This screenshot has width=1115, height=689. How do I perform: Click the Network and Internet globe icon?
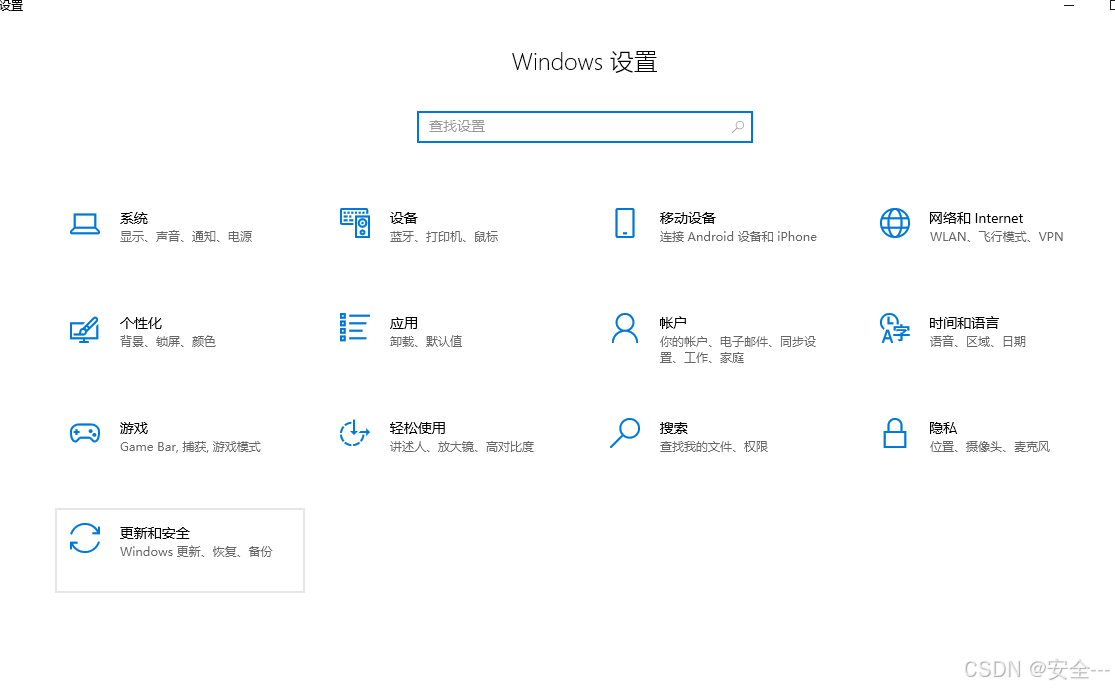tap(895, 223)
